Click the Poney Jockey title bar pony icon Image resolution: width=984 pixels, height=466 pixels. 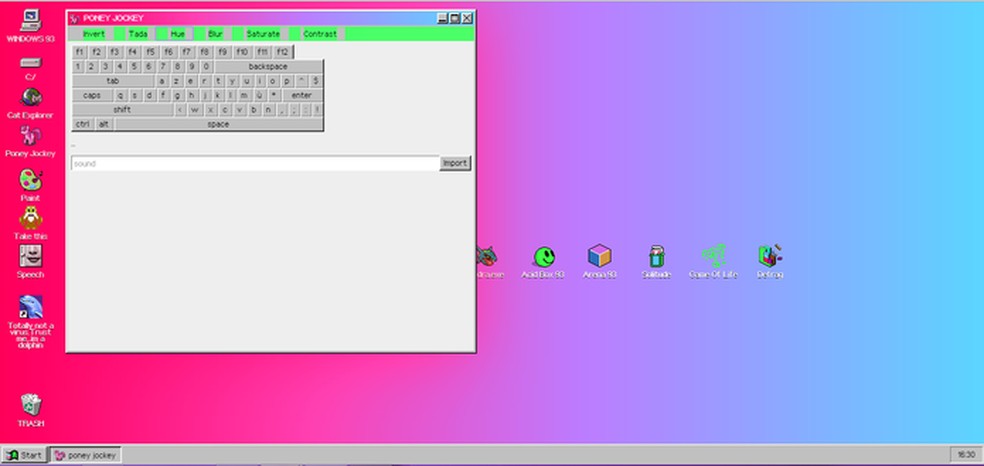click(74, 18)
